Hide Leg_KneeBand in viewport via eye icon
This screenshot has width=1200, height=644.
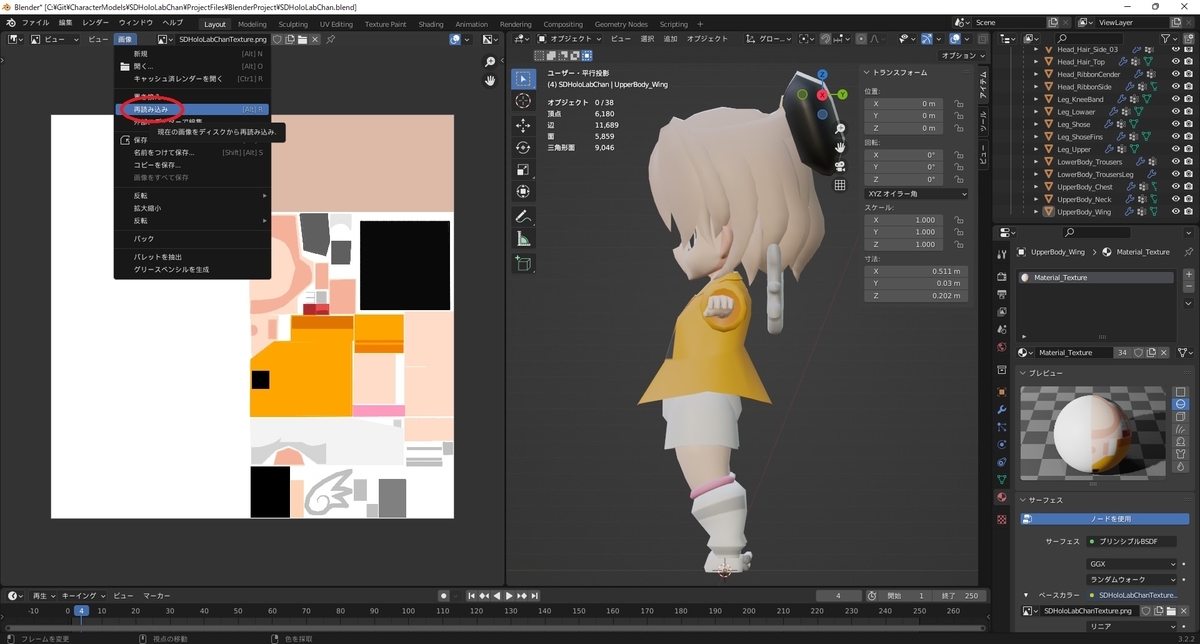click(x=1176, y=99)
